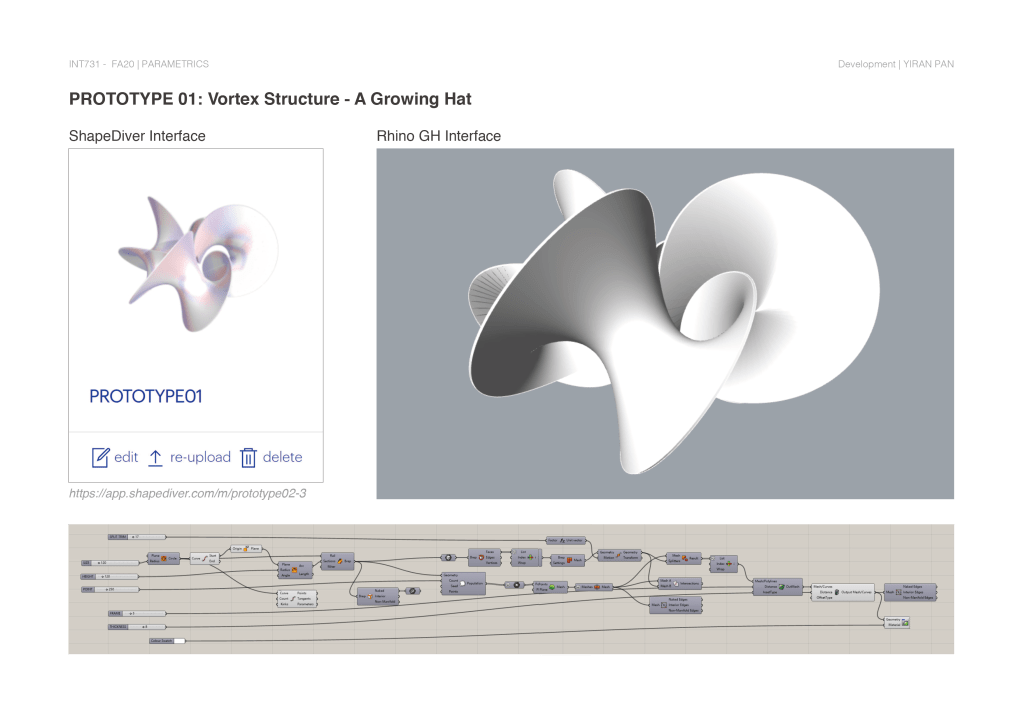Click the Geometry Material preview component
The width and height of the screenshot is (1023, 723).
point(898,623)
